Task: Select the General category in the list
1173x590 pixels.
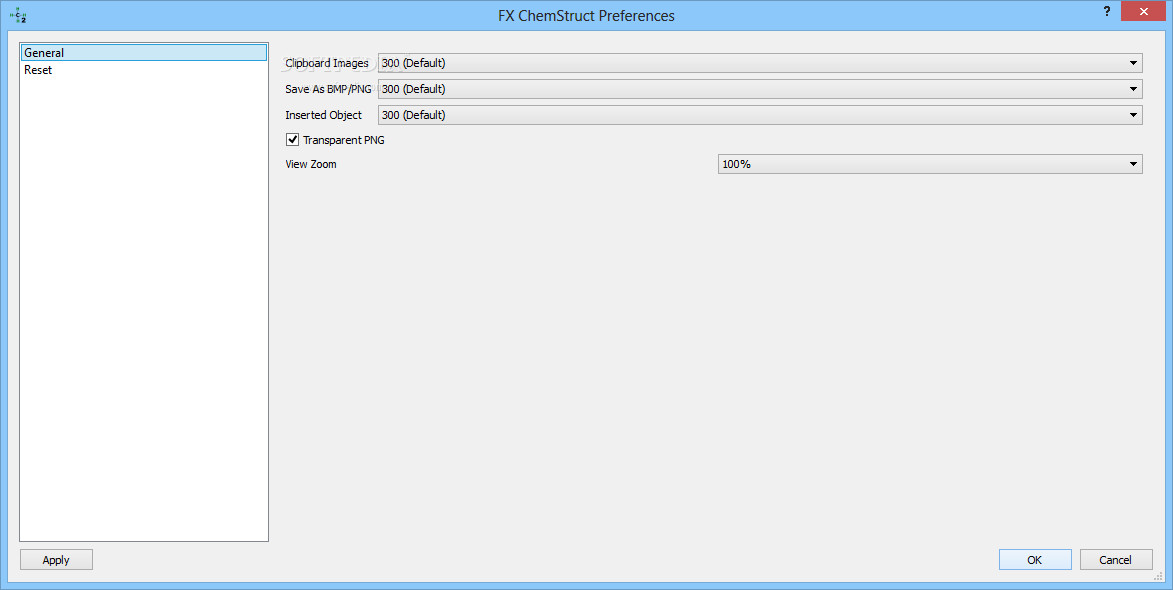Action: tap(144, 52)
